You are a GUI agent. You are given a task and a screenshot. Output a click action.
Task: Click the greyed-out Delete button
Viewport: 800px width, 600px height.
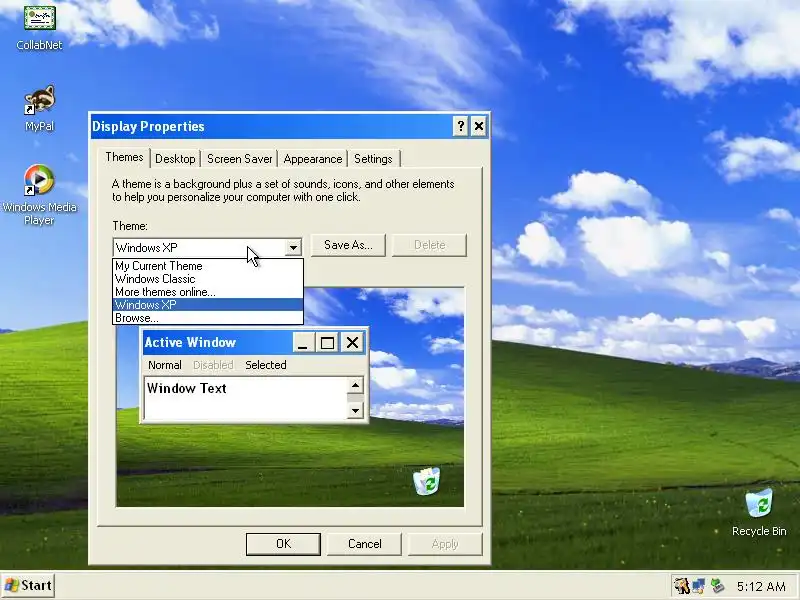point(429,245)
